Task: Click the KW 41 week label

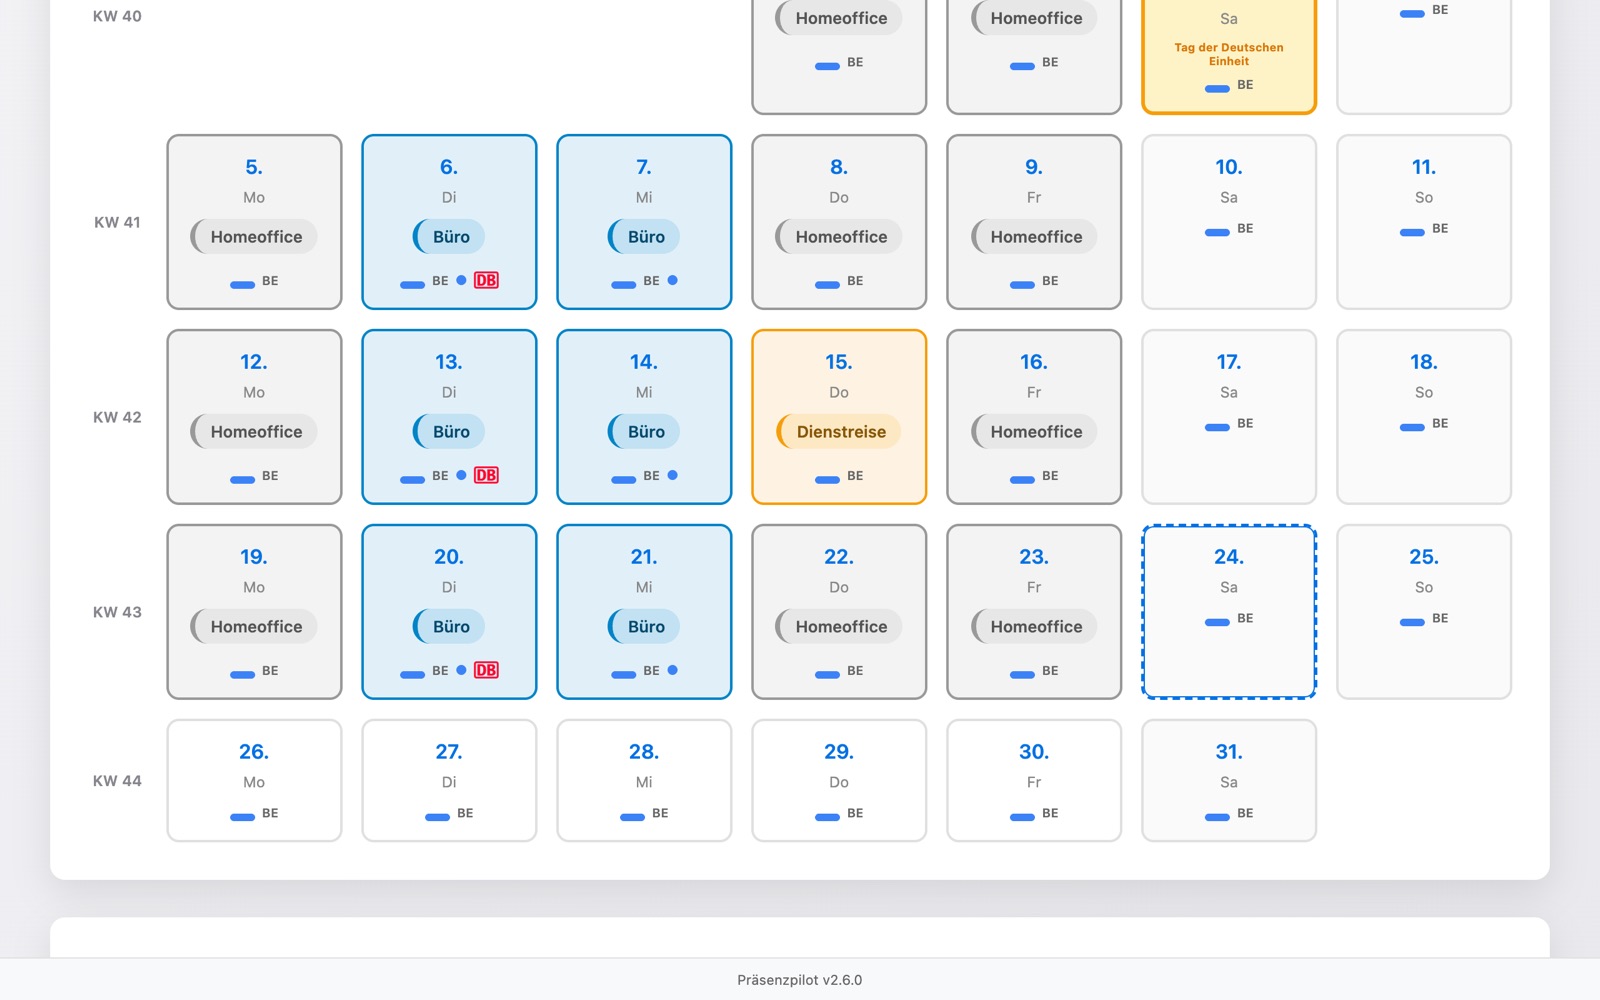Action: pyautogui.click(x=117, y=222)
